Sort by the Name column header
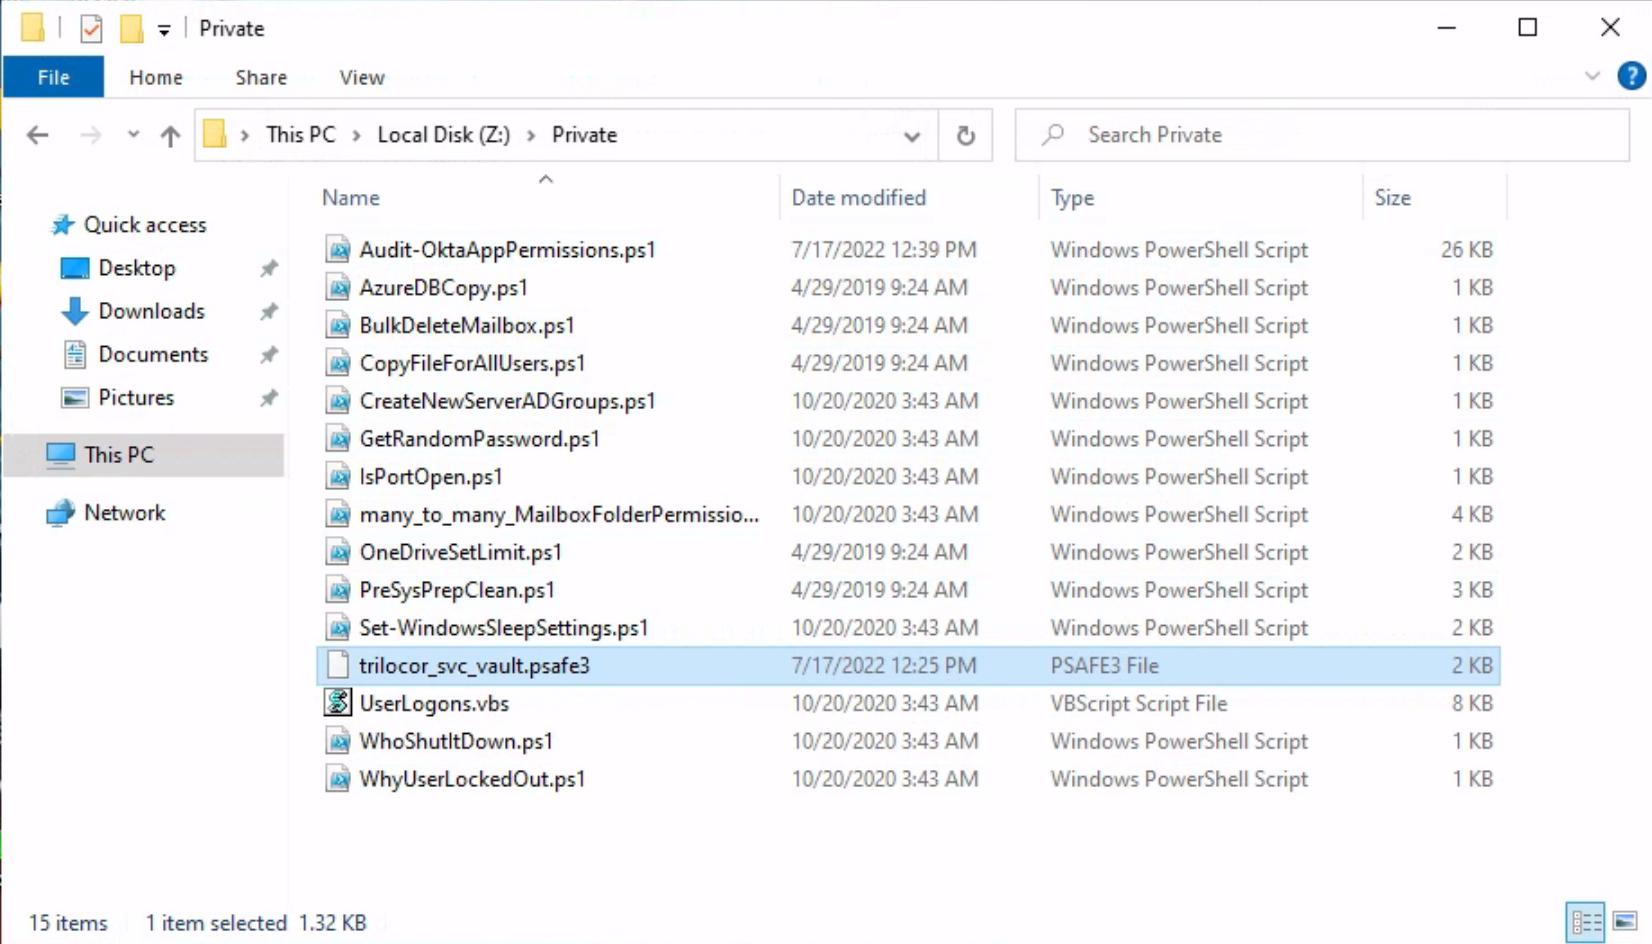 (350, 198)
